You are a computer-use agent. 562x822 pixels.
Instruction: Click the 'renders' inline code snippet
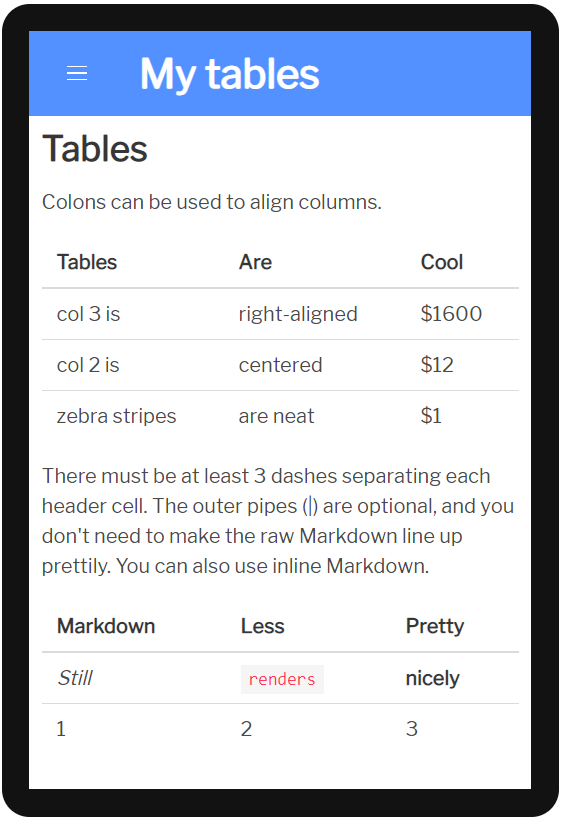(x=282, y=679)
